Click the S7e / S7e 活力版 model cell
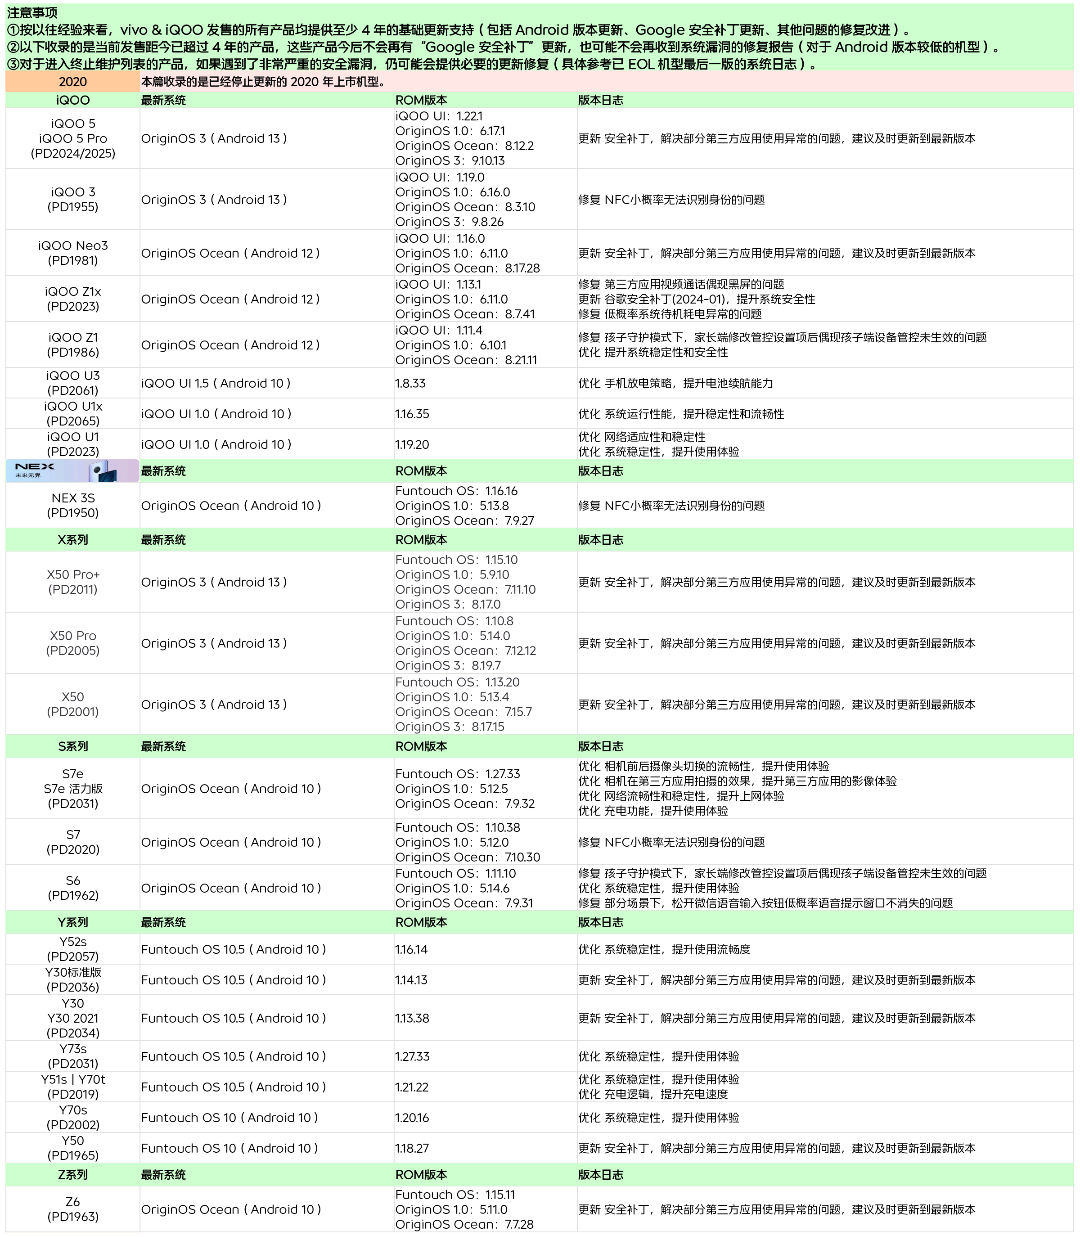This screenshot has width=1080, height=1237. click(x=73, y=789)
